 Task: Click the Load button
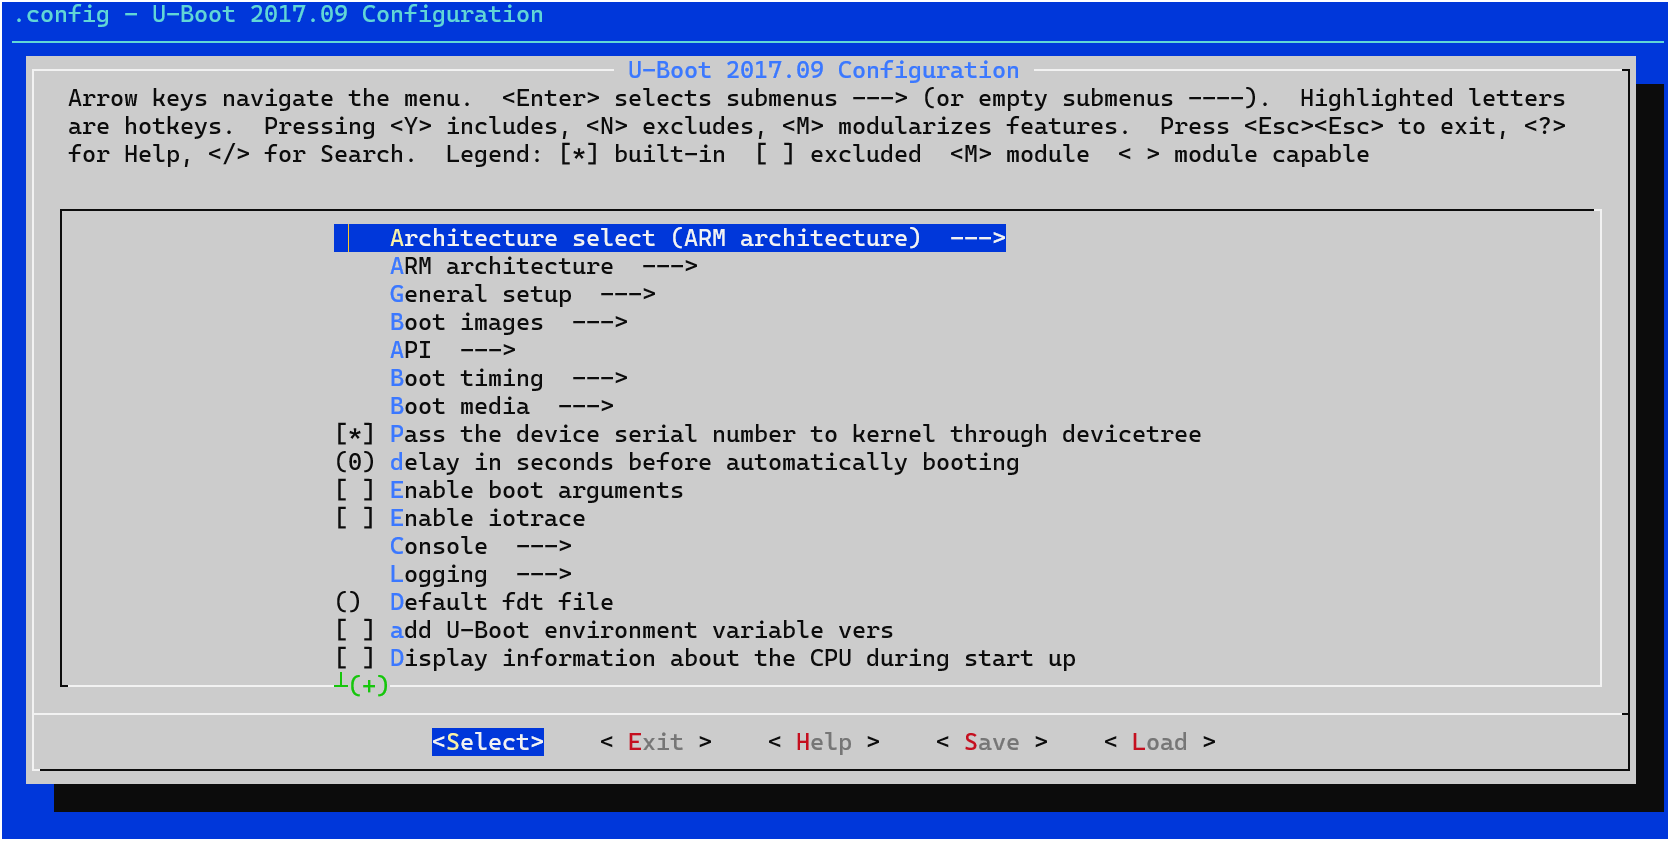tap(1160, 742)
